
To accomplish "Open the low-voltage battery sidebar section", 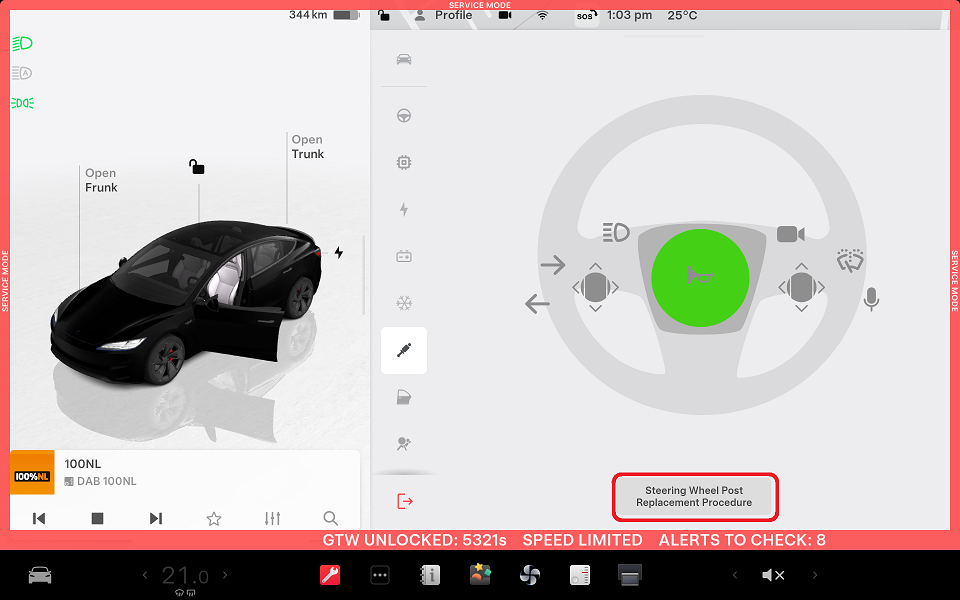I will (x=404, y=256).
